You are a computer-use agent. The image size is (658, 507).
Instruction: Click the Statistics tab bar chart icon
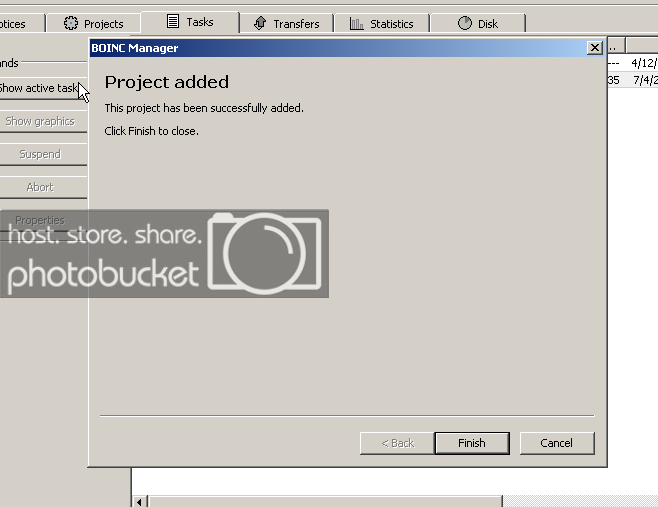(x=357, y=23)
